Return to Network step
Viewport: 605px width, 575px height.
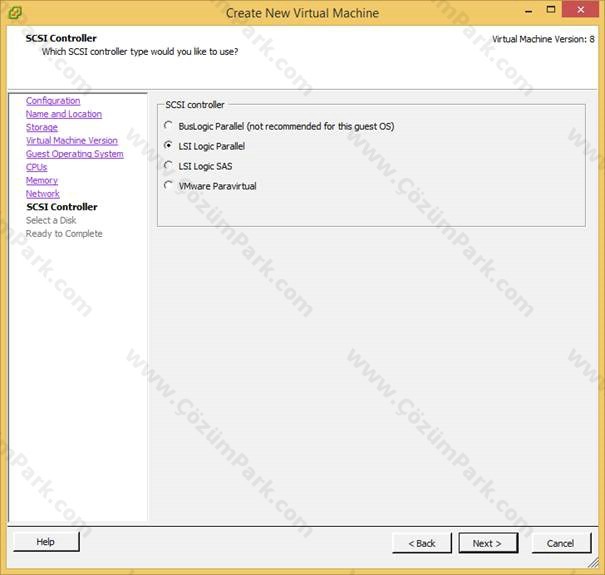click(x=43, y=194)
